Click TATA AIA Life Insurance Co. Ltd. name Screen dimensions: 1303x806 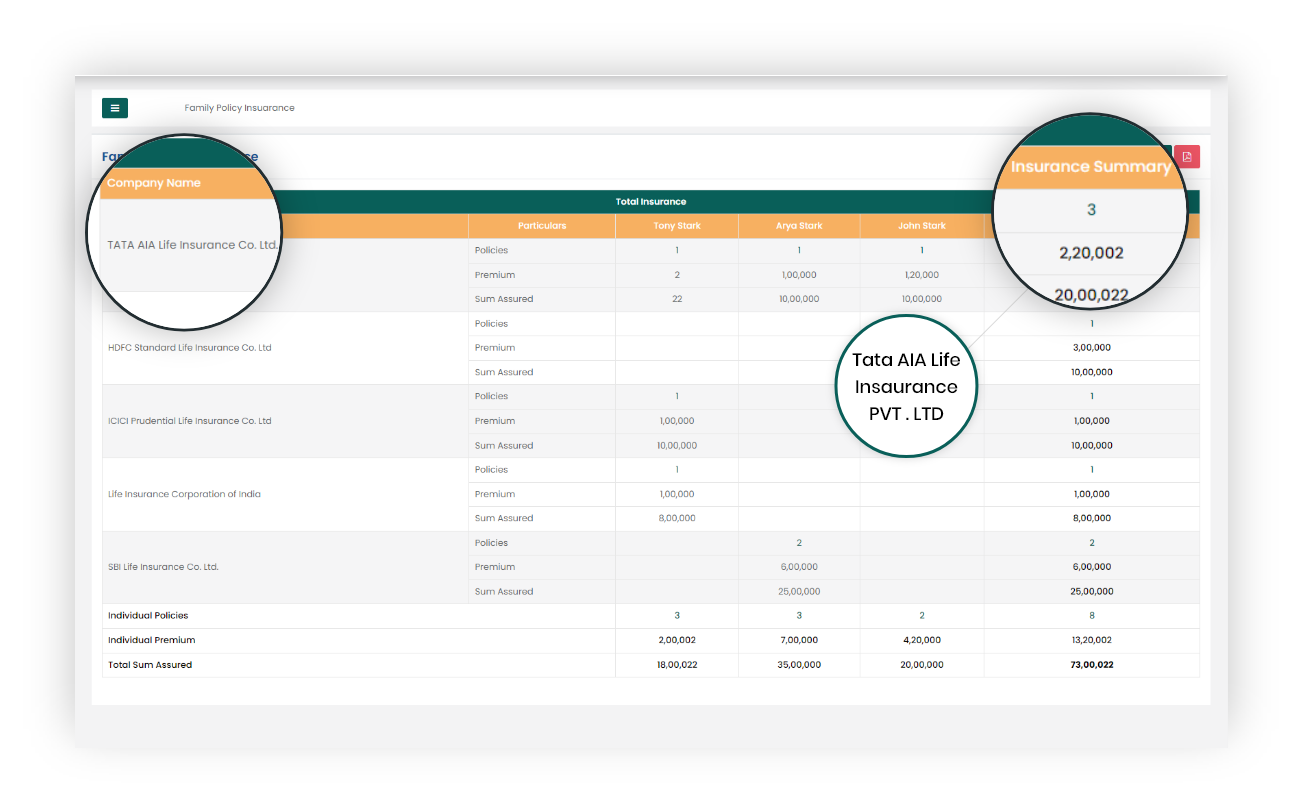click(x=192, y=245)
